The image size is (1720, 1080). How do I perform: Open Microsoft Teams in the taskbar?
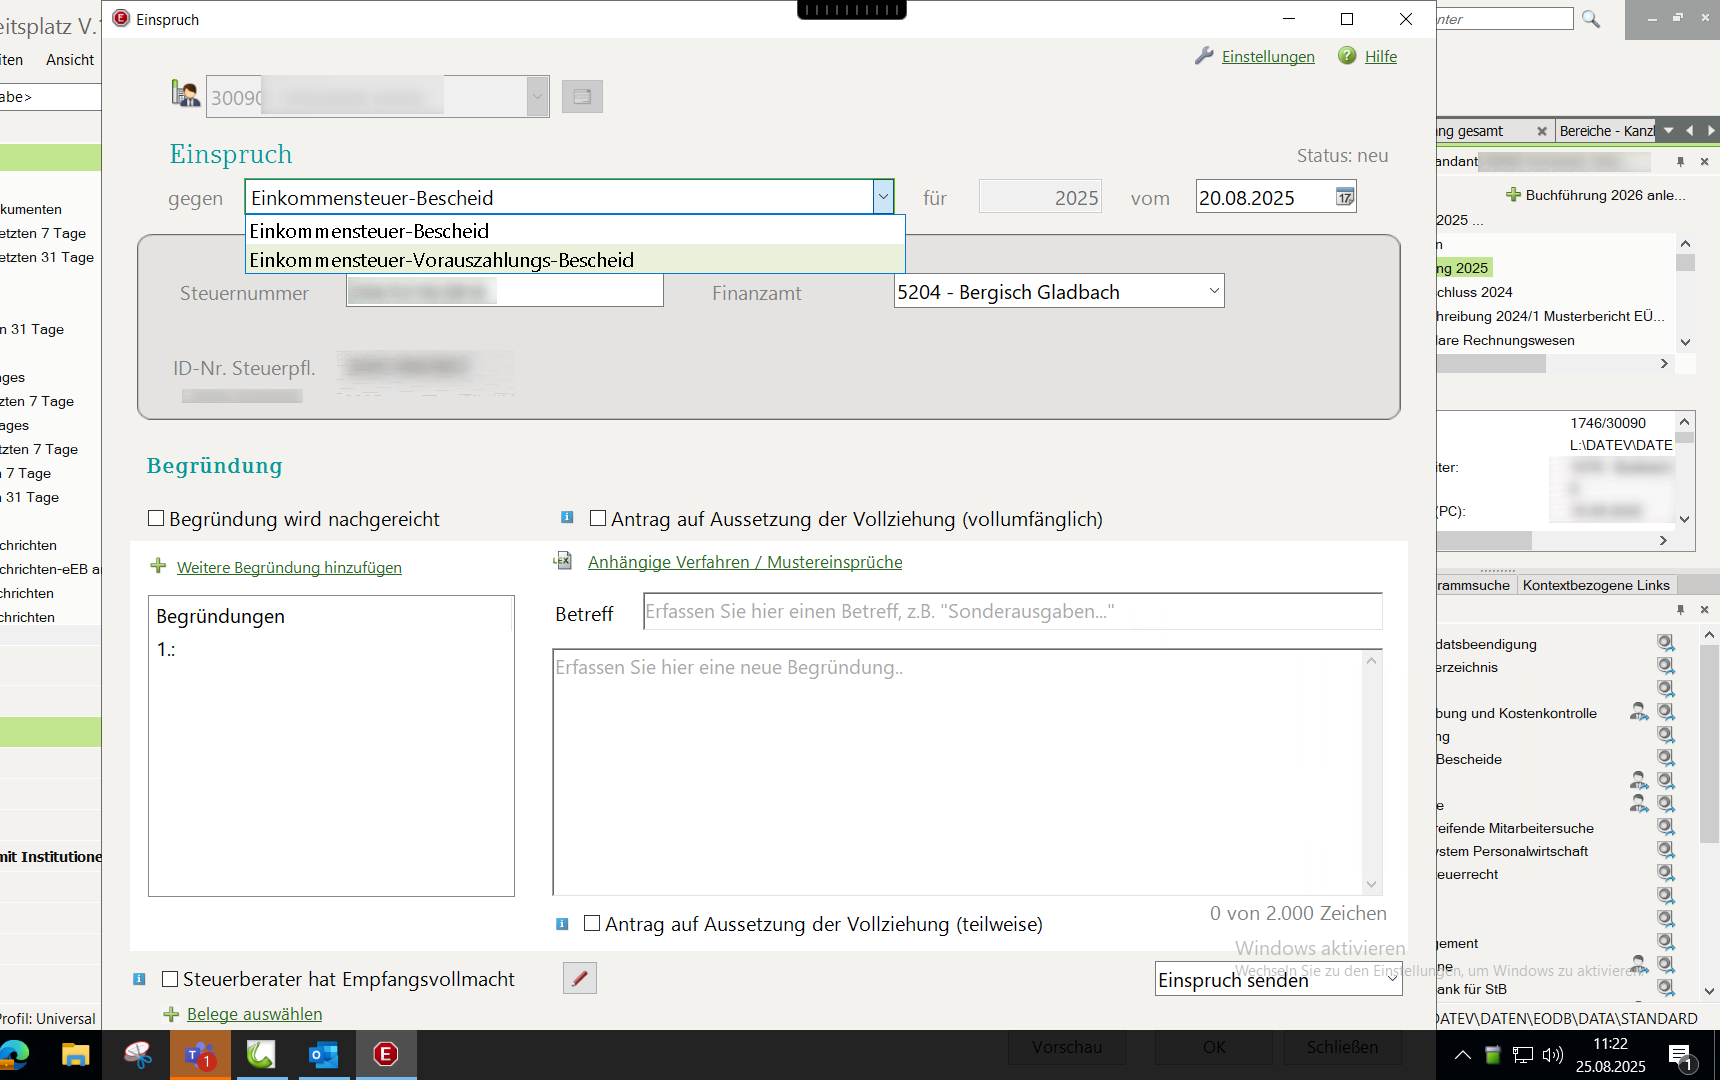200,1054
